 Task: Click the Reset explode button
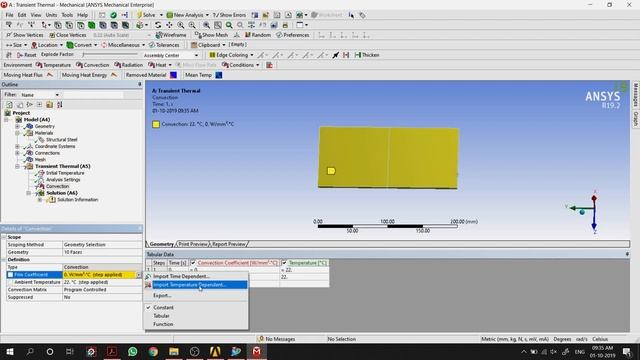[27, 55]
